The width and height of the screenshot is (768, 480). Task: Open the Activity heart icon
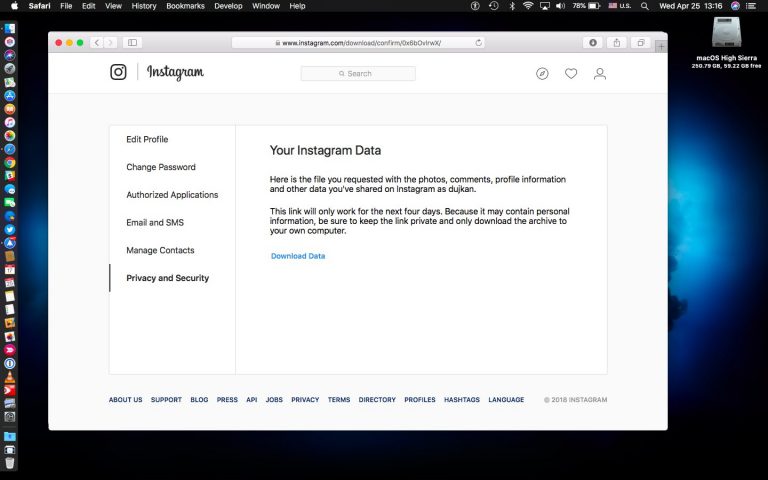571,73
